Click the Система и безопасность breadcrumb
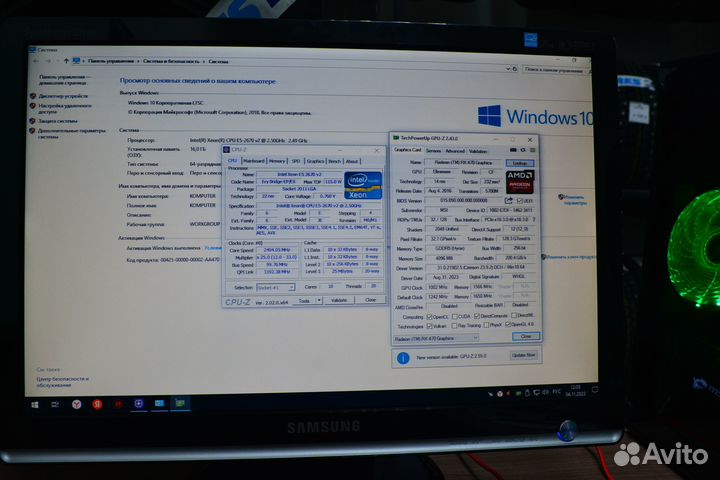Screen dimensions: 720x480 point(171,61)
